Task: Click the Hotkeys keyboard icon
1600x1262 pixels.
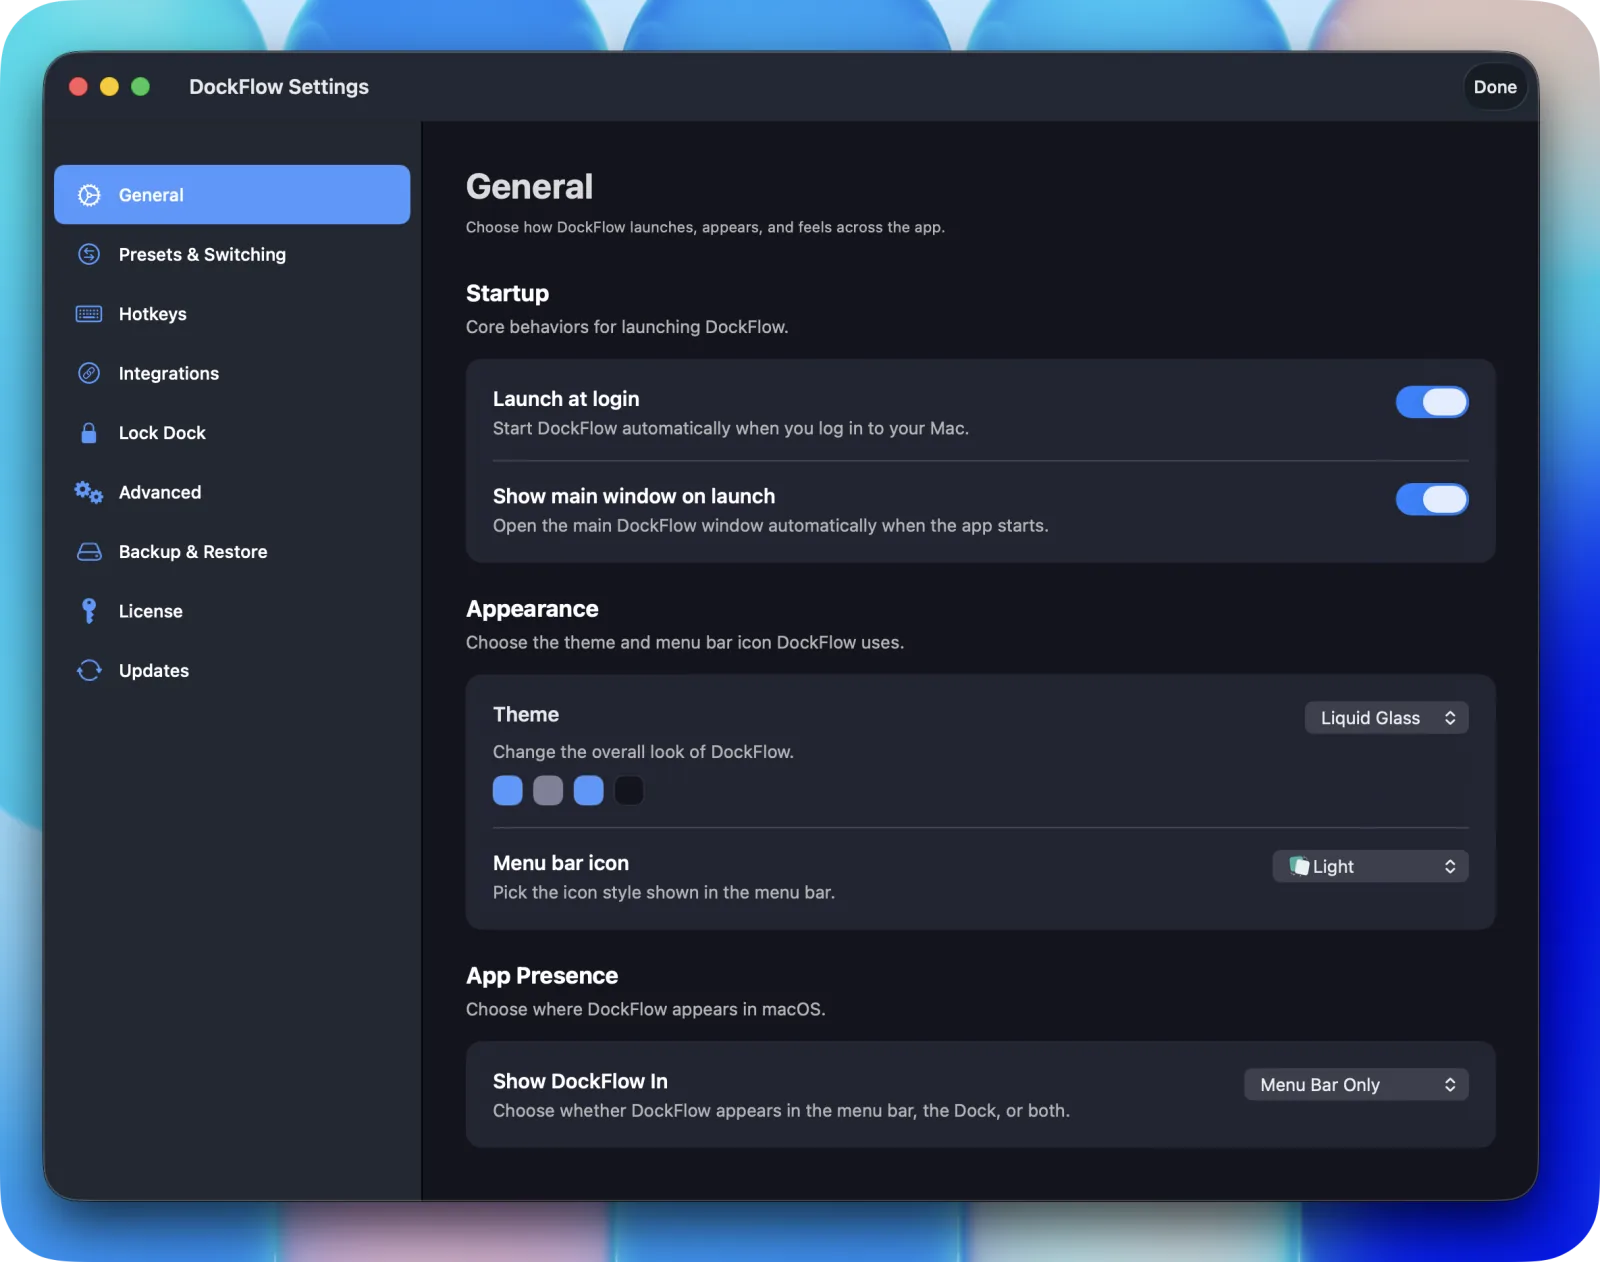Action: (89, 314)
